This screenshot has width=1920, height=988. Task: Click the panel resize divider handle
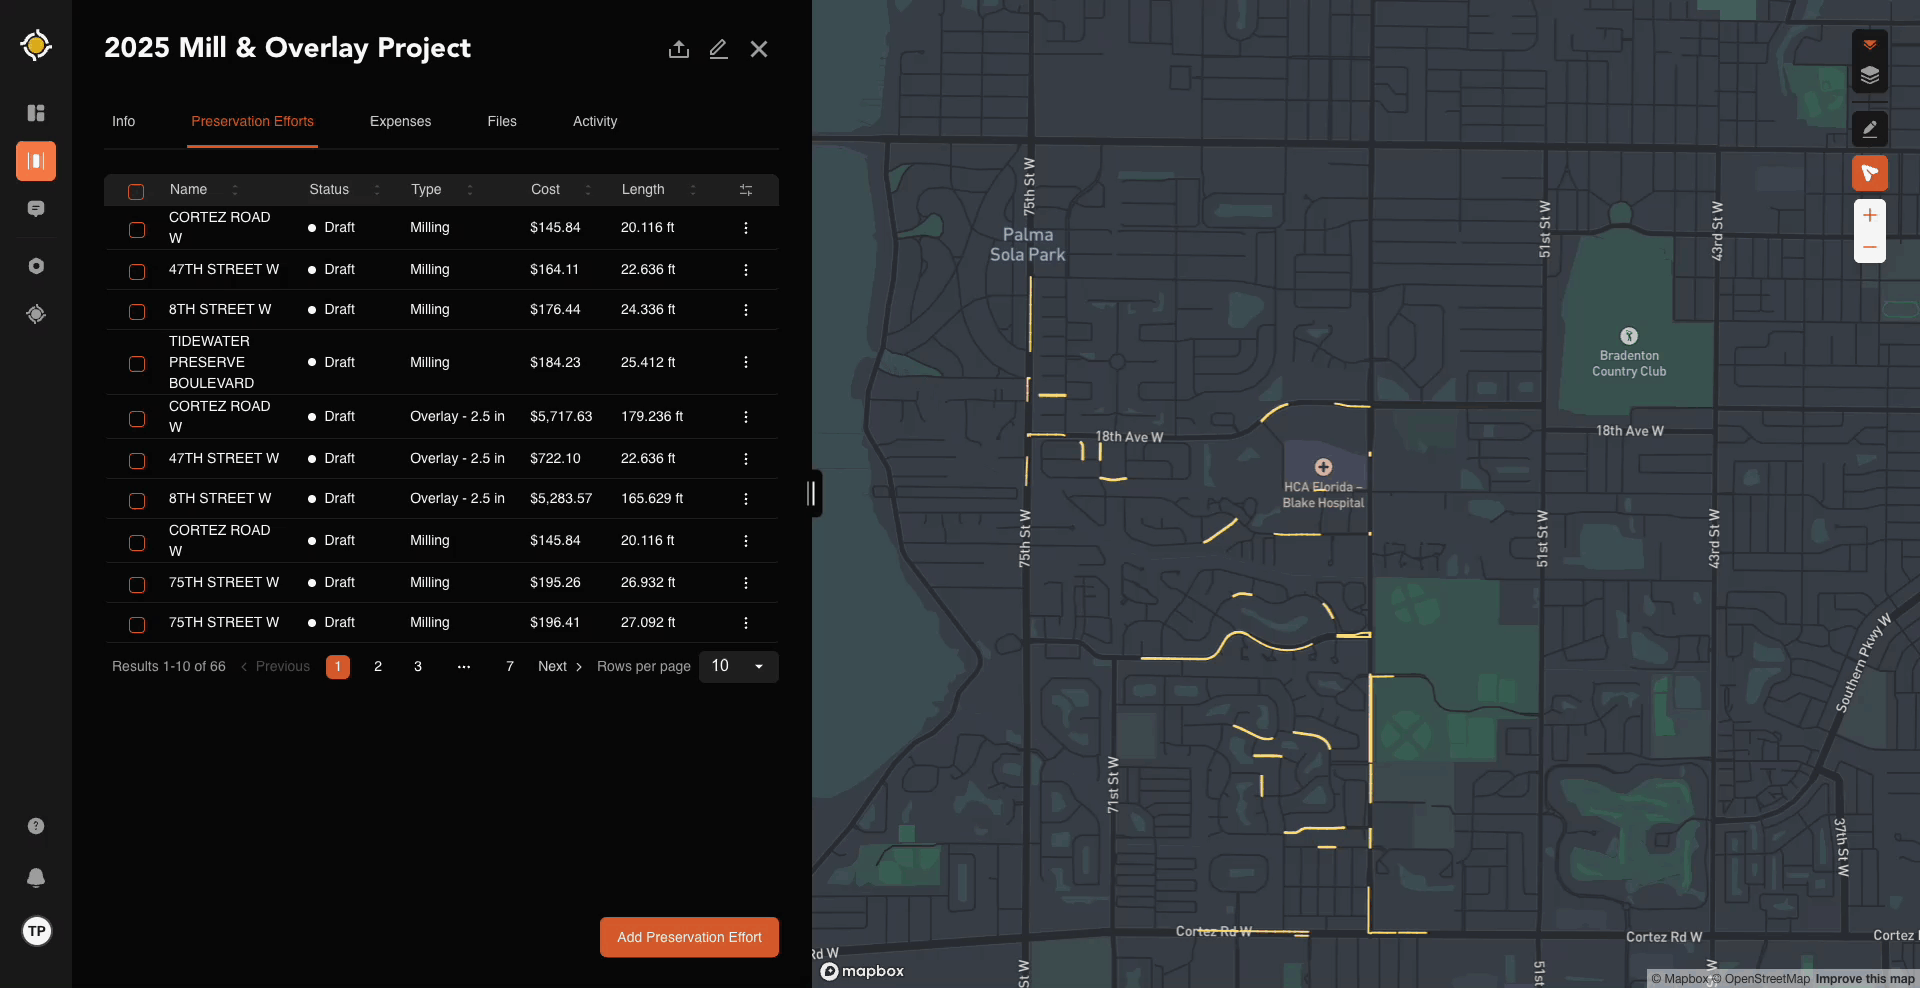pyautogui.click(x=812, y=493)
